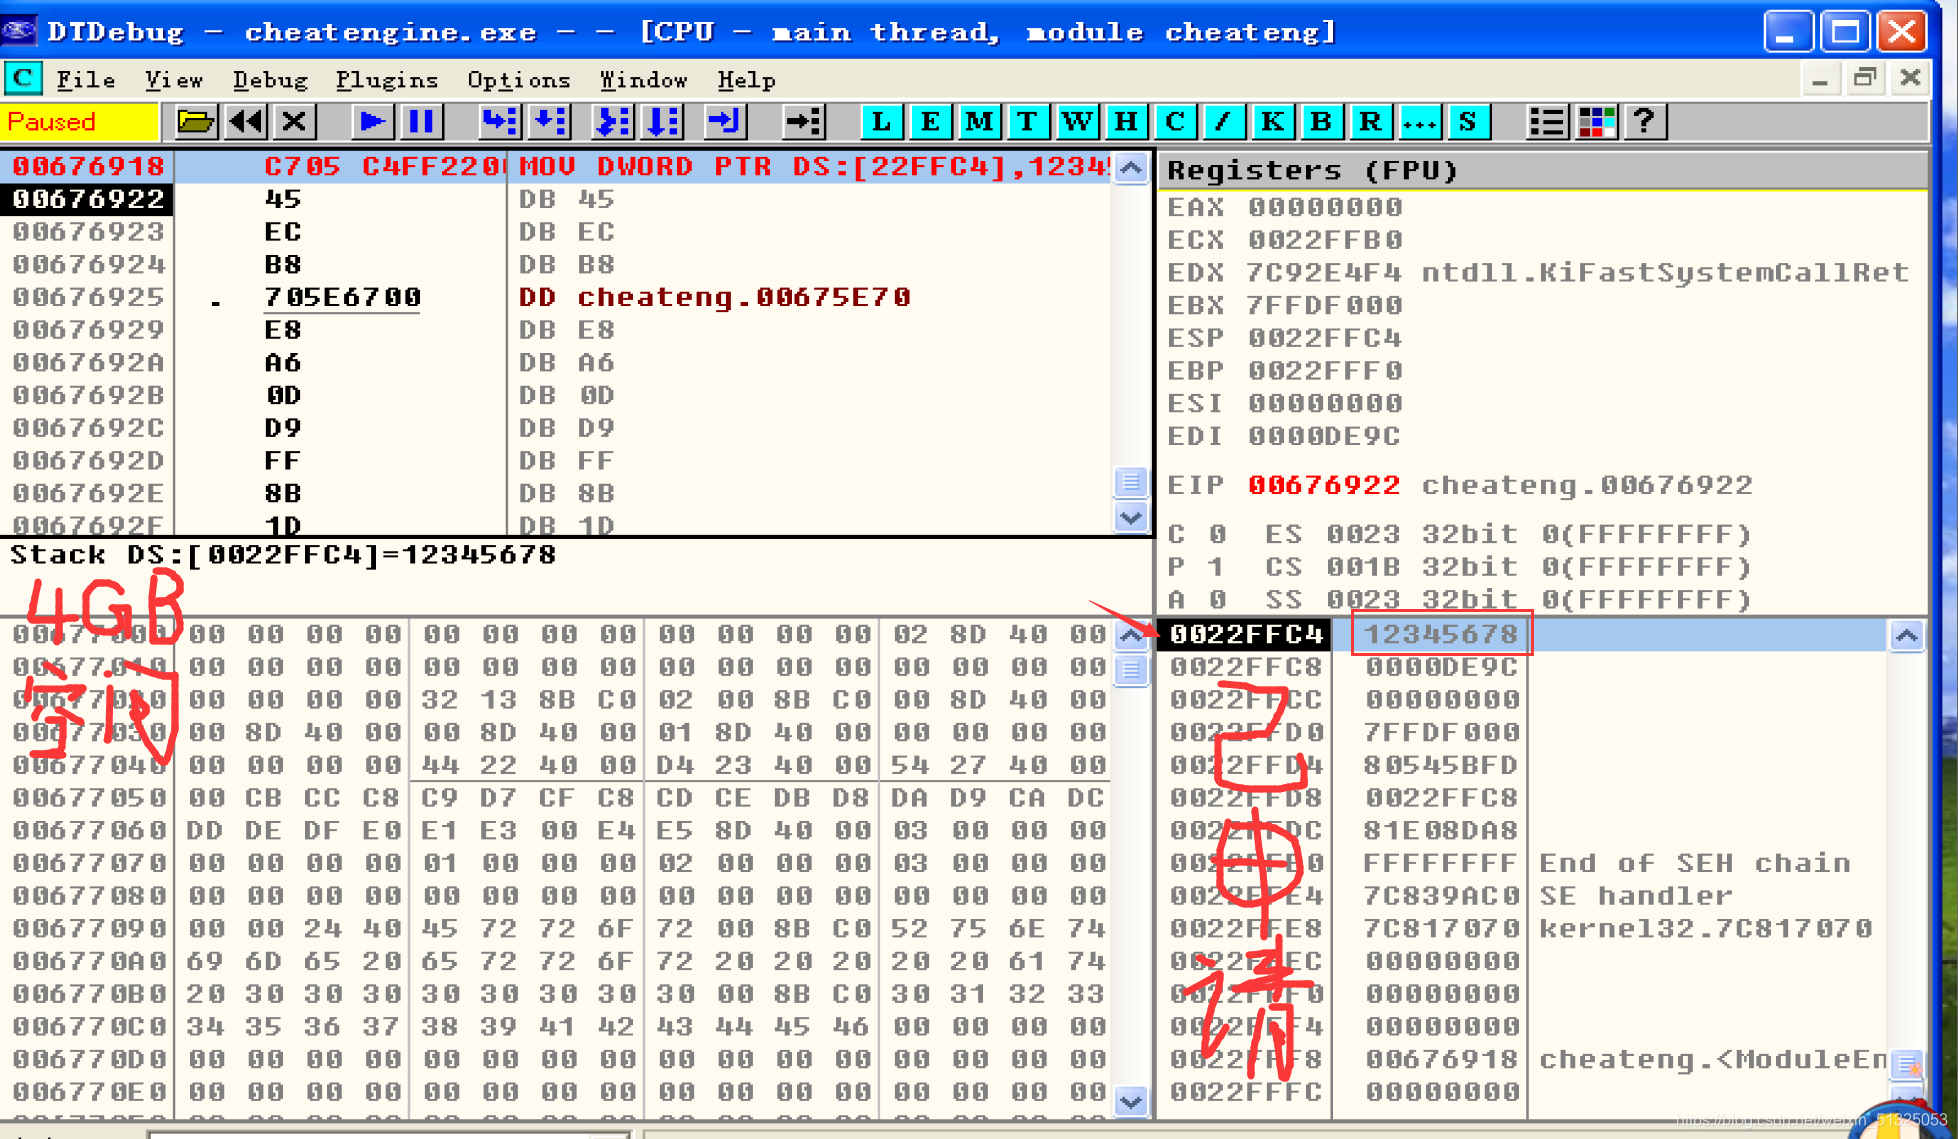Close program with X toolbar icon
Viewport: 1958px width, 1139px height.
[x=294, y=122]
